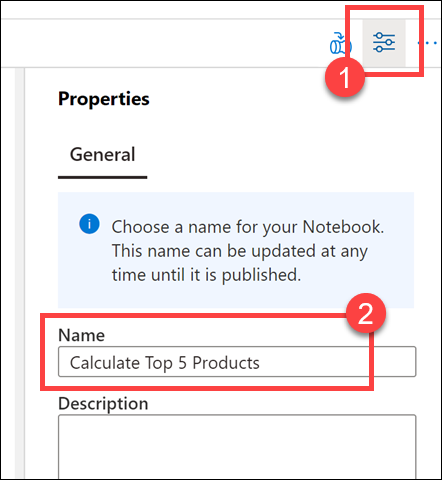
Task: Click the Name field label
Action: pos(81,335)
